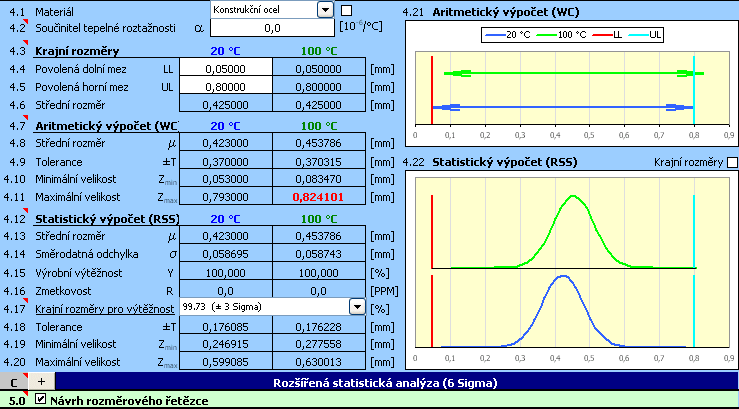This screenshot has height=409, width=739.
Task: Select the Konstrukční ocel material combo box
Action: click(272, 9)
